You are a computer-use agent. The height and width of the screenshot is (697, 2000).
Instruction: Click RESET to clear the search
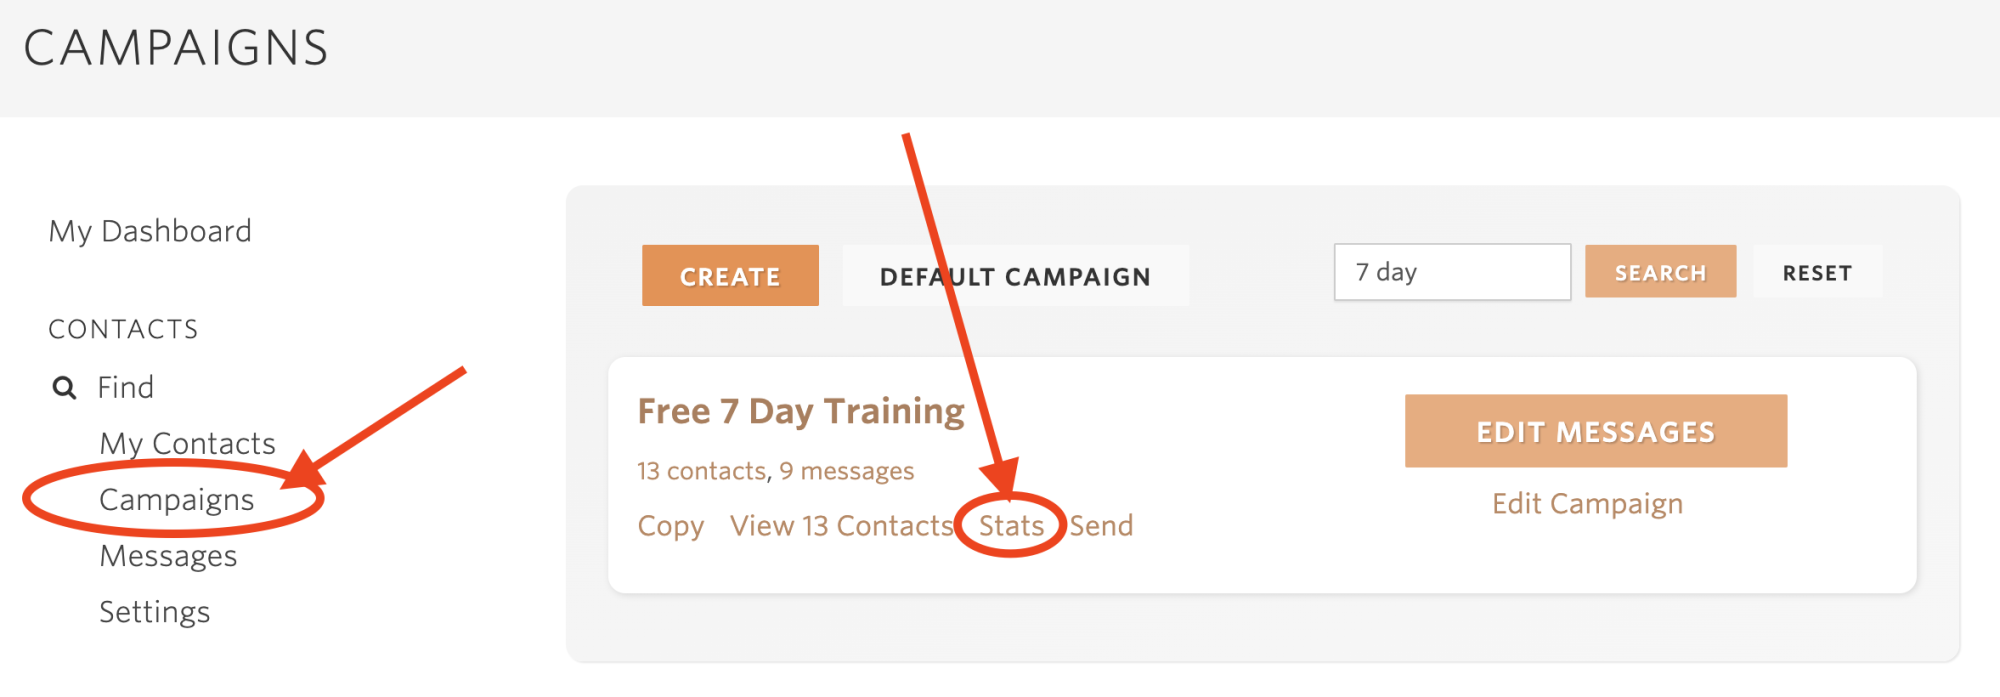point(1817,272)
